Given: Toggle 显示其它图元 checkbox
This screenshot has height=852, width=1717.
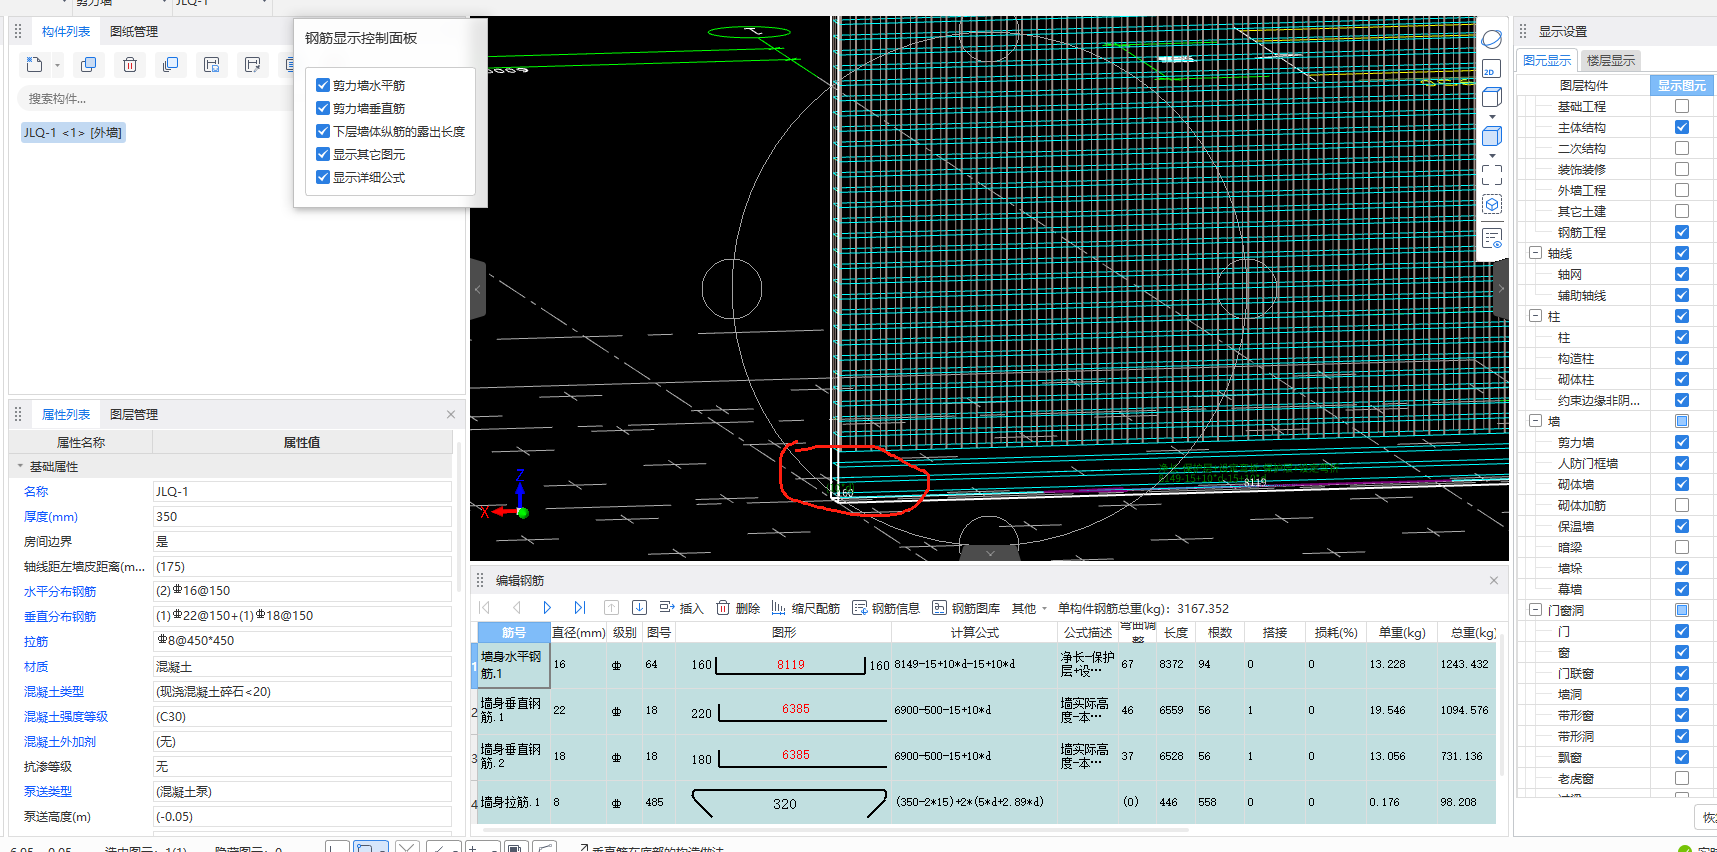Looking at the screenshot, I should coord(323,154).
